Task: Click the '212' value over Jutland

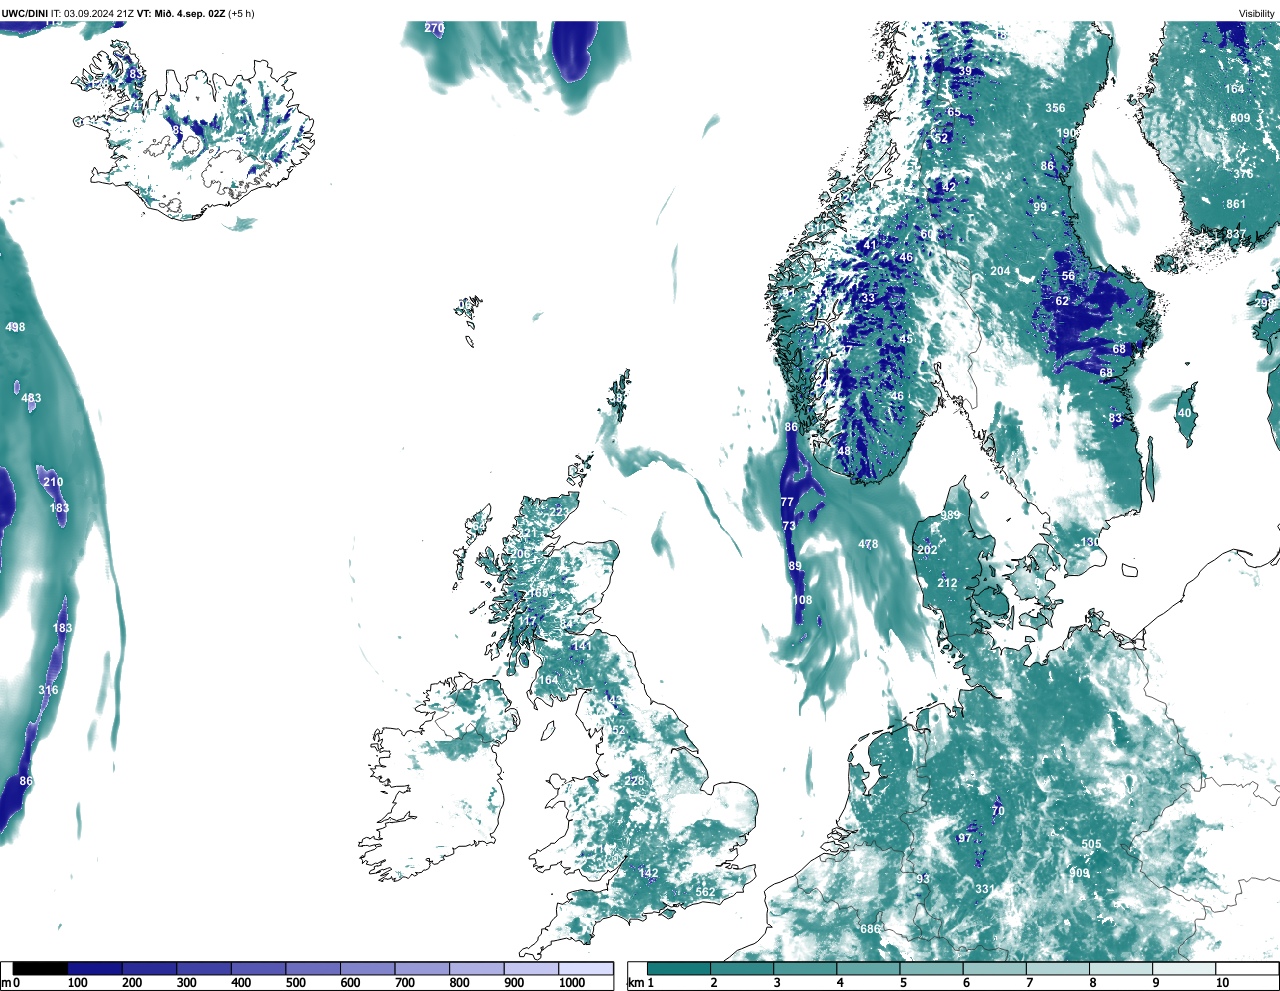Action: tap(947, 583)
